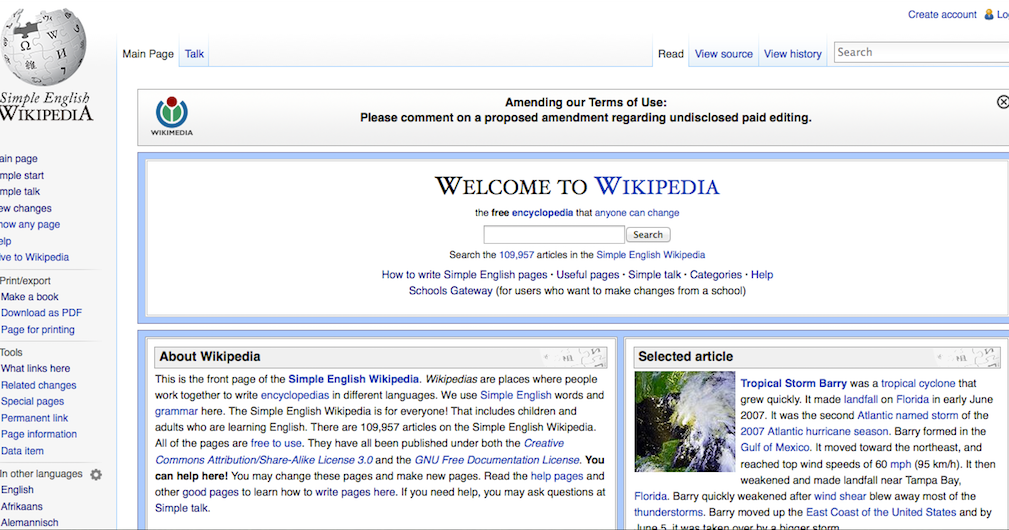This screenshot has height=530, width=1009.
Task: Open the 'good pages' link
Action: (210, 492)
